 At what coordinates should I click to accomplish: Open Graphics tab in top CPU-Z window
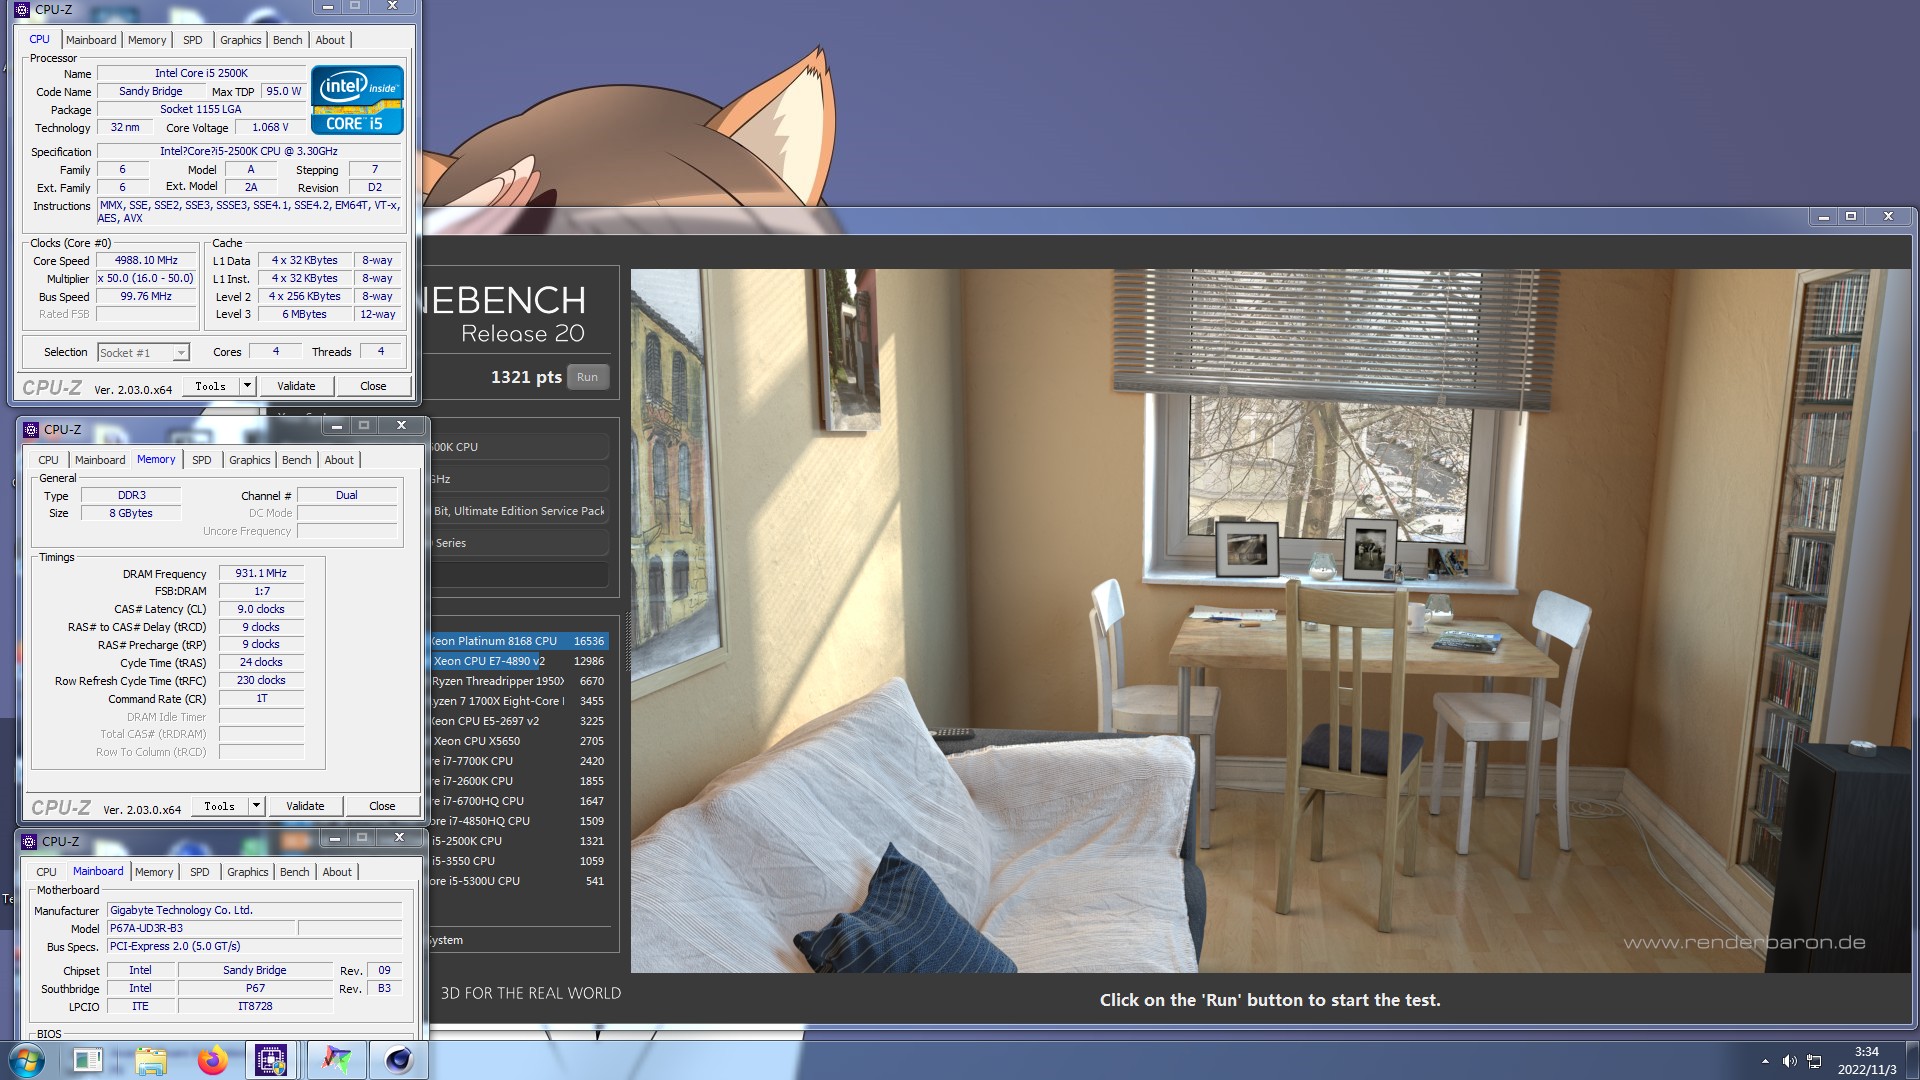tap(241, 40)
